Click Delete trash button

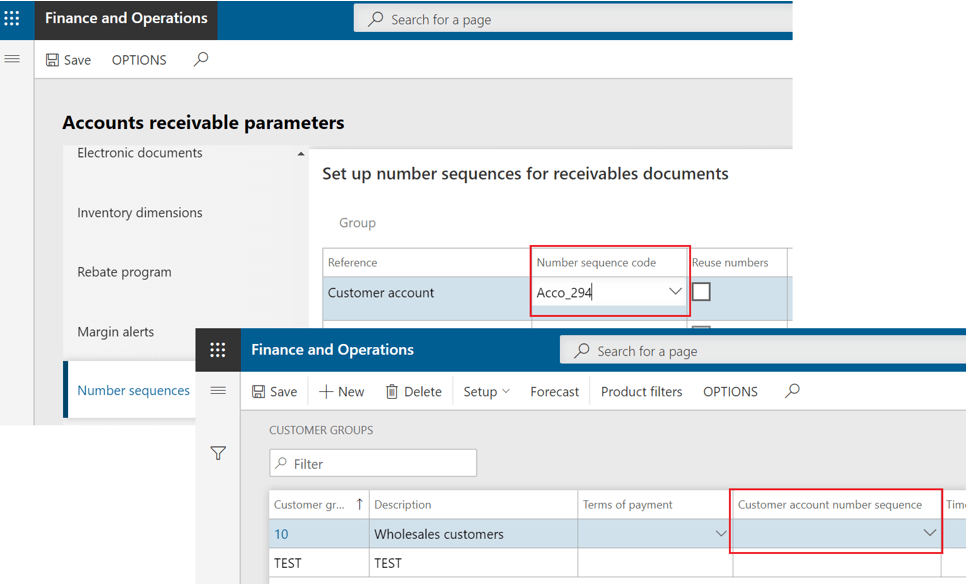pos(413,392)
